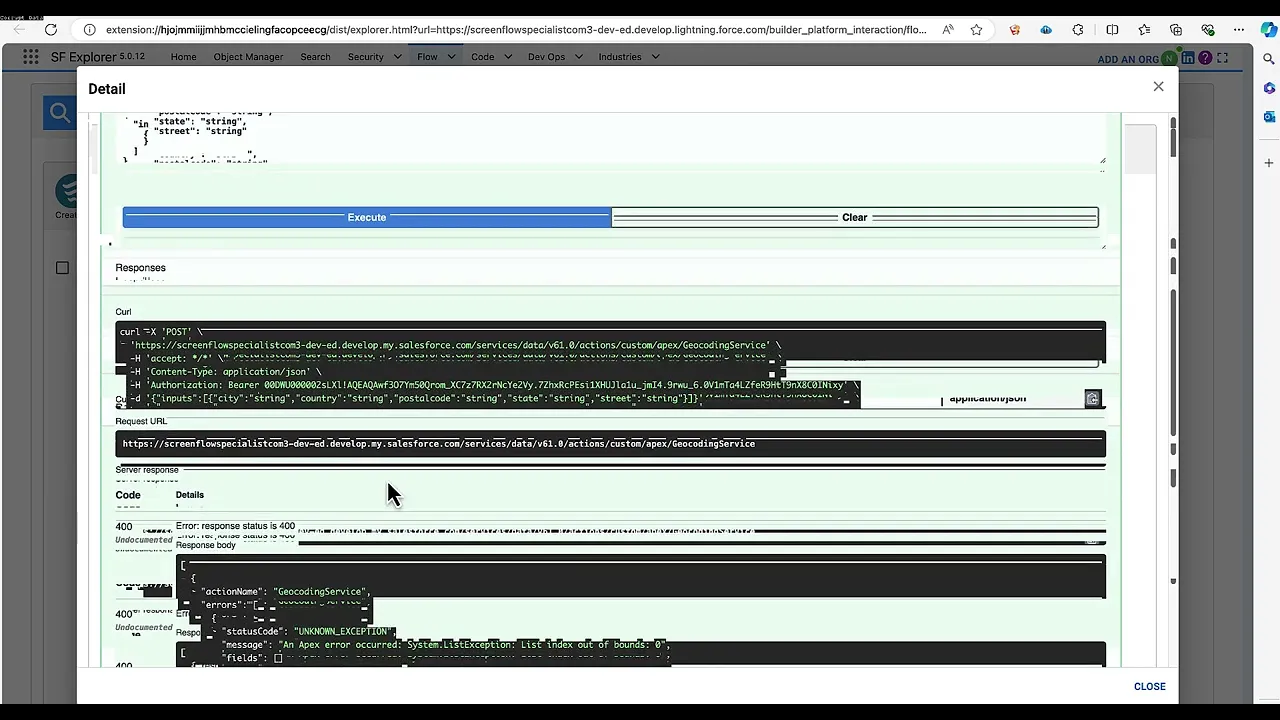Open Read Aloud from address bar
1280x720 pixels.
(x=948, y=30)
